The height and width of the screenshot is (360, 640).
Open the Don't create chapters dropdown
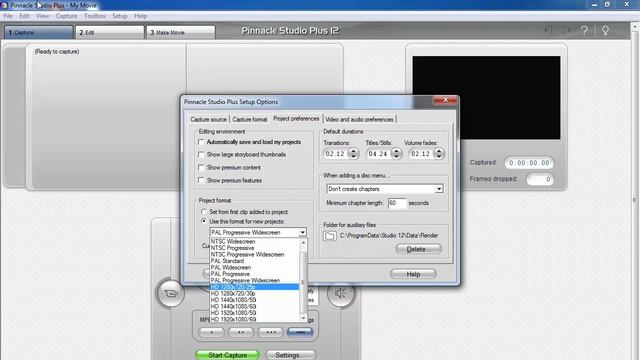pos(439,189)
